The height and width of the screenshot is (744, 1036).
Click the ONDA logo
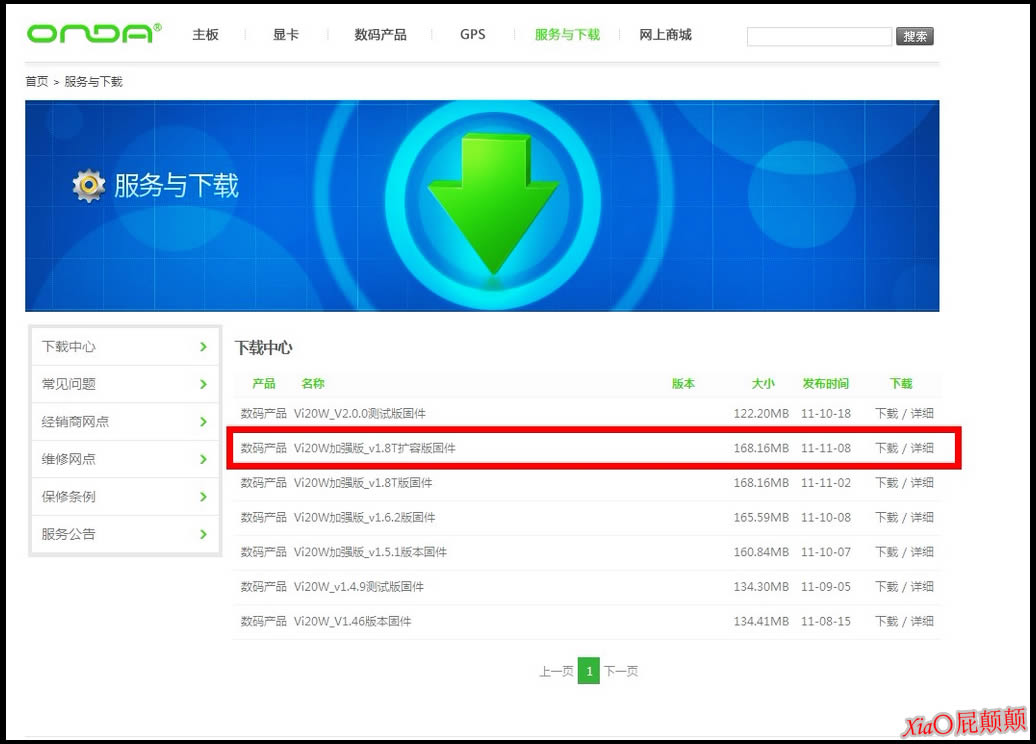[93, 34]
